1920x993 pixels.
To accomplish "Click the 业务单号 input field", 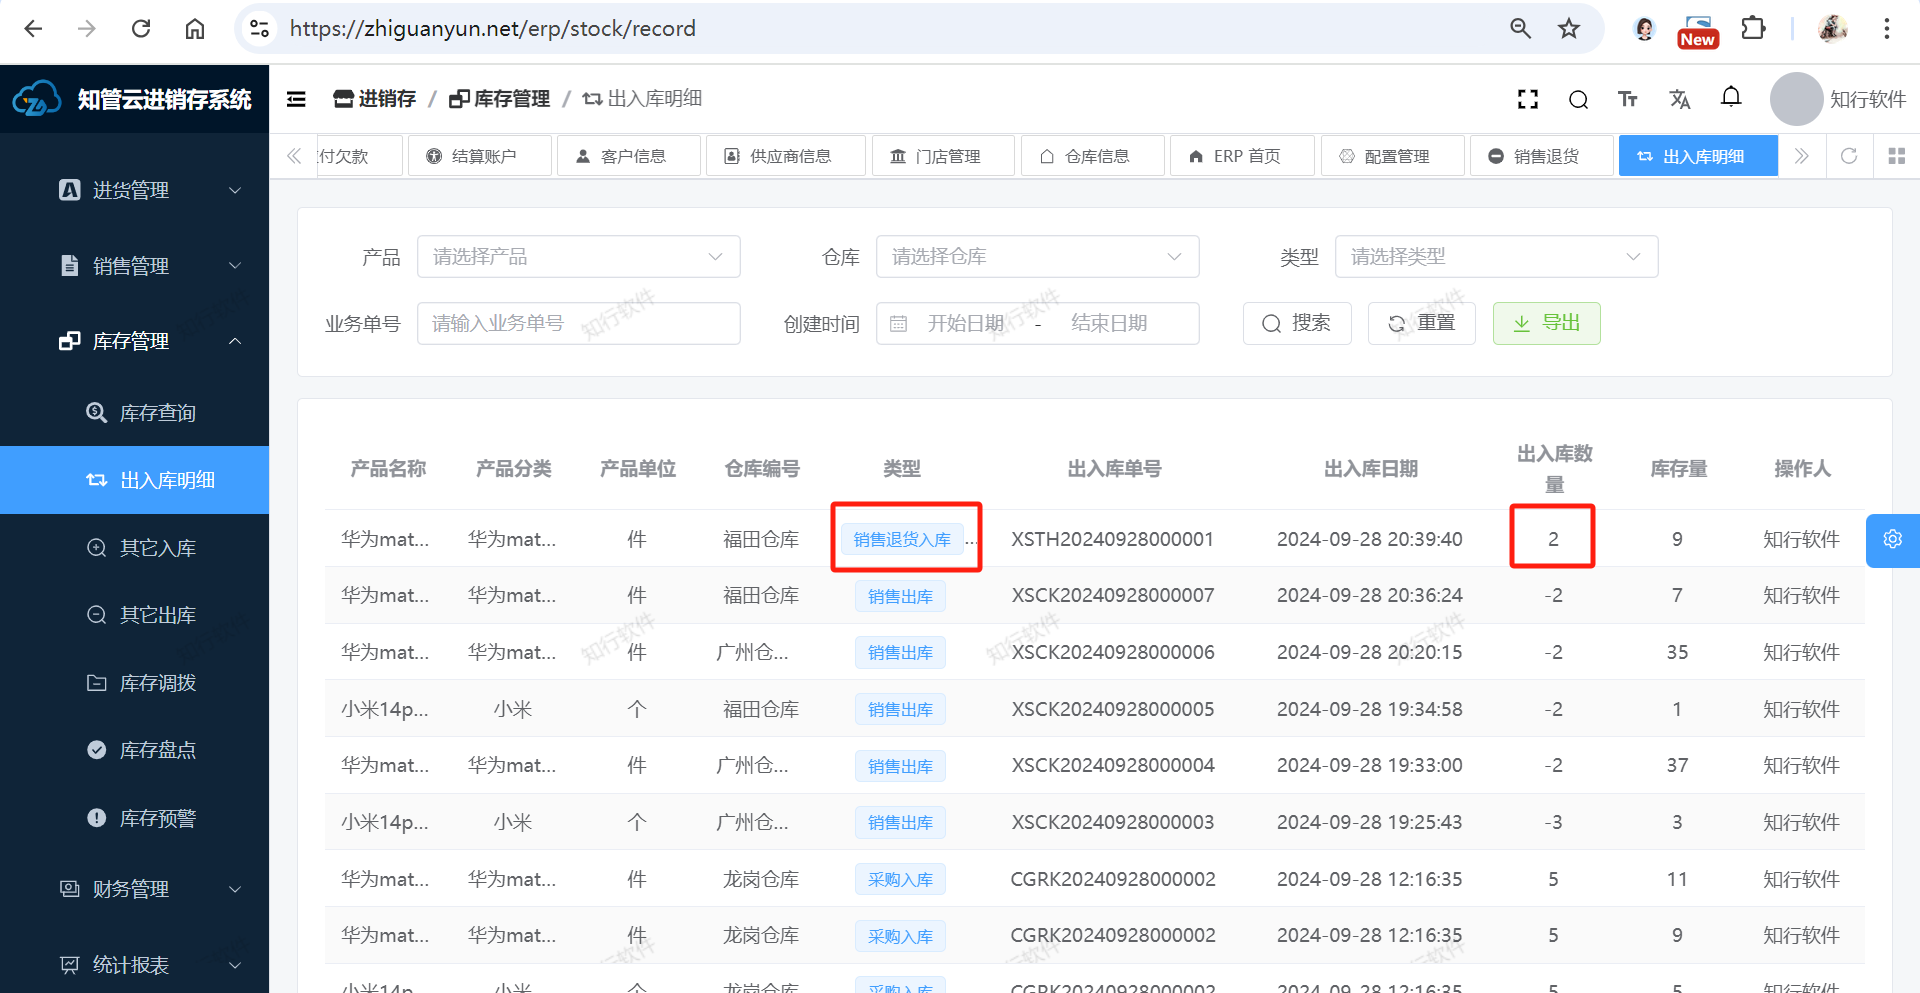I will click(x=578, y=323).
